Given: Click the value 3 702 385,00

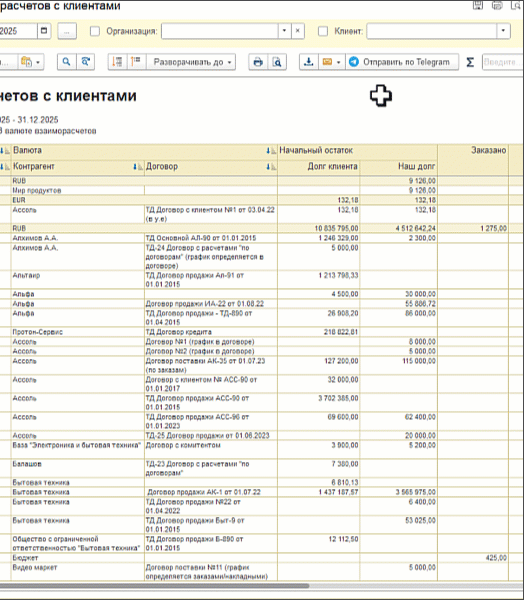Looking at the screenshot, I should pos(338,398).
